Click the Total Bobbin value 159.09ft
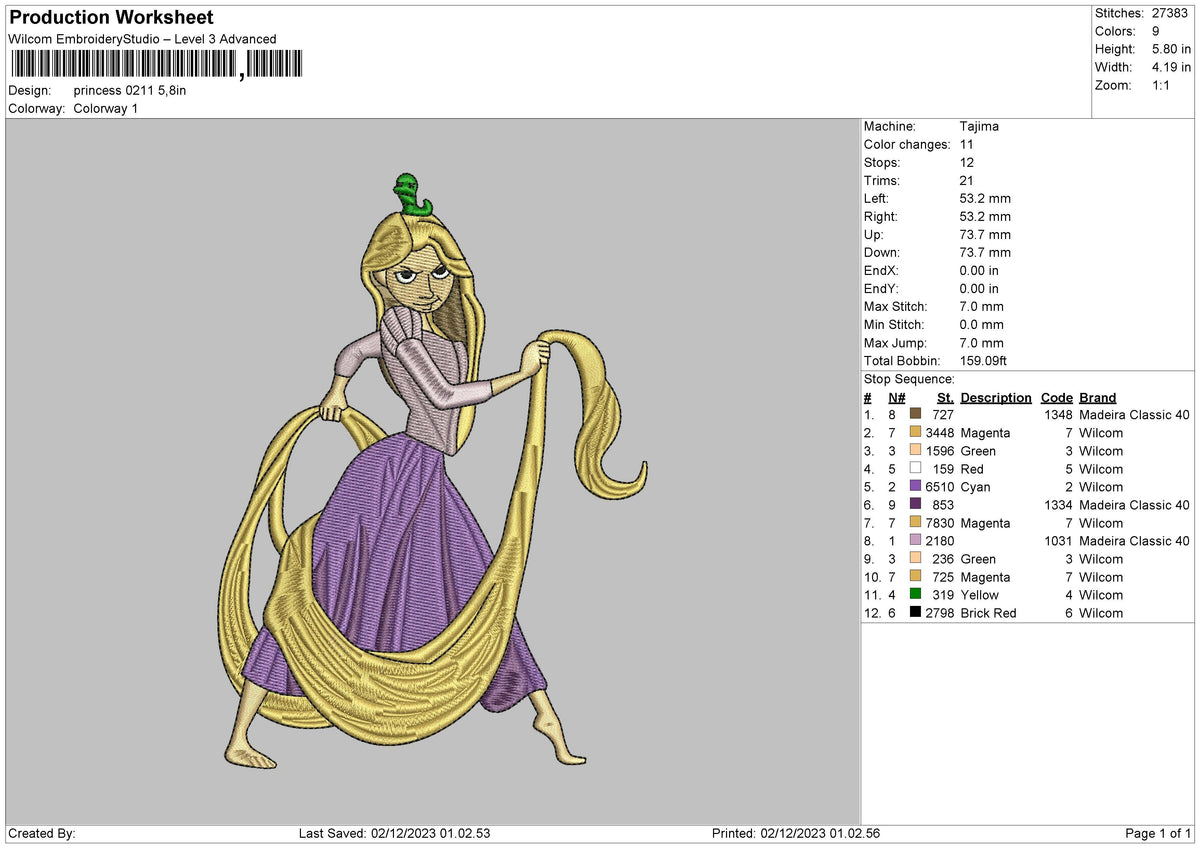Viewport: 1200px width, 848px height. pyautogui.click(x=985, y=360)
